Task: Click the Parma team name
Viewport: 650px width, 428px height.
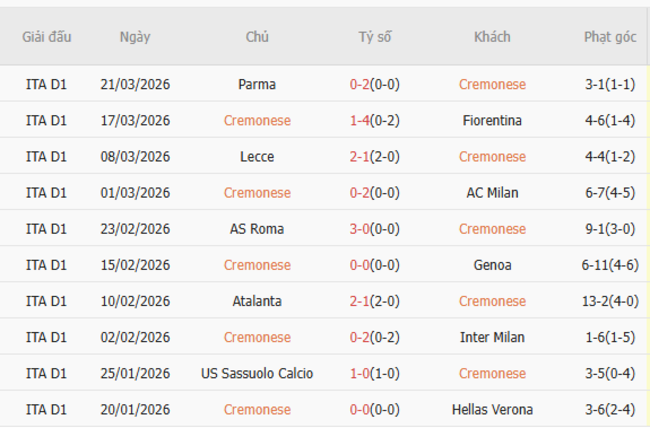Action: [257, 84]
